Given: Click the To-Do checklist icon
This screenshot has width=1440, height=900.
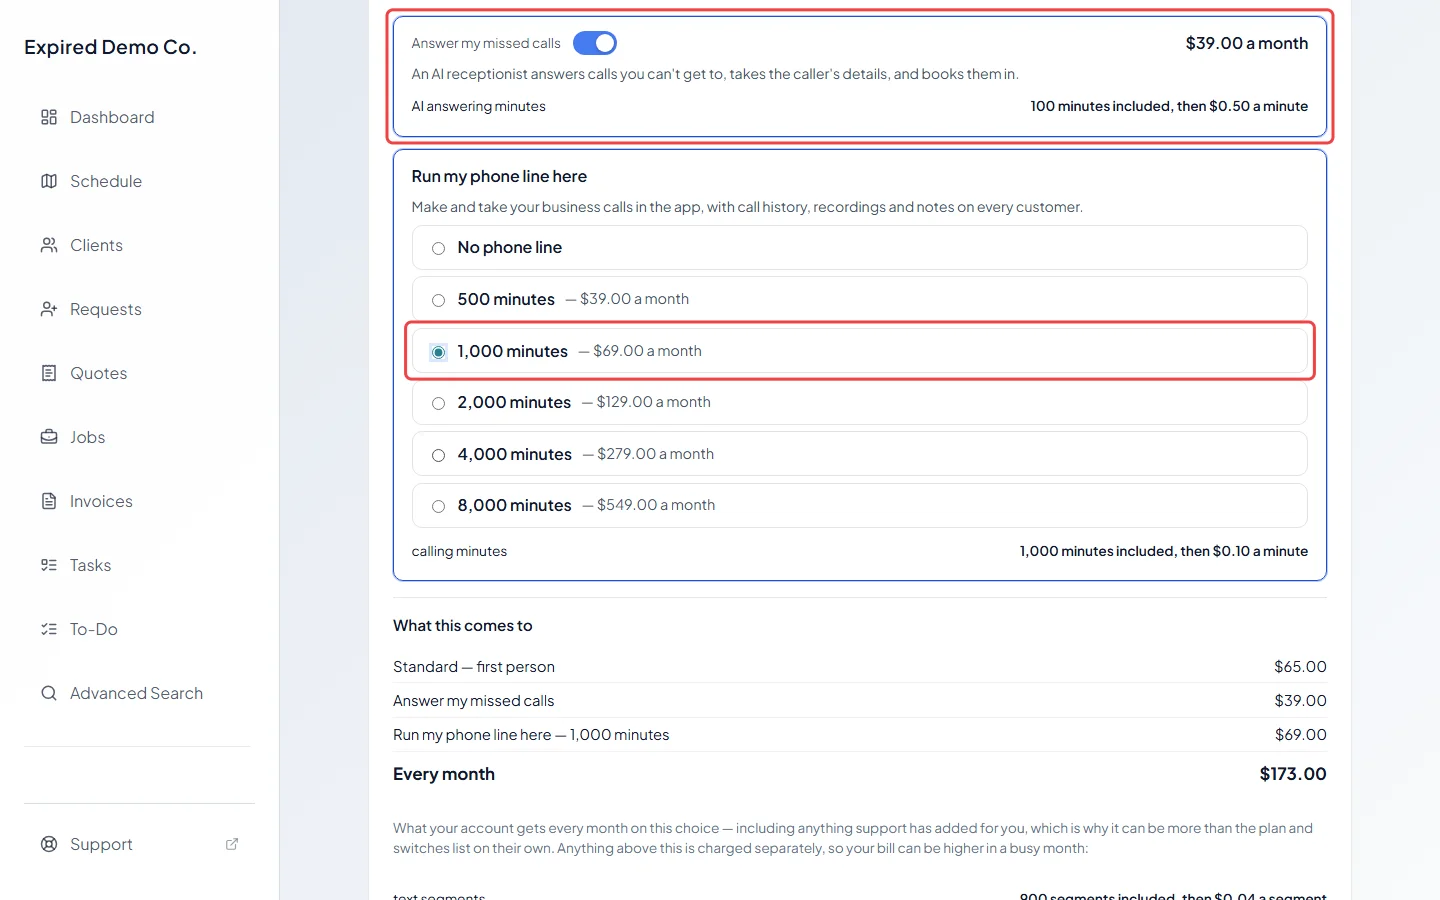Looking at the screenshot, I should (49, 629).
